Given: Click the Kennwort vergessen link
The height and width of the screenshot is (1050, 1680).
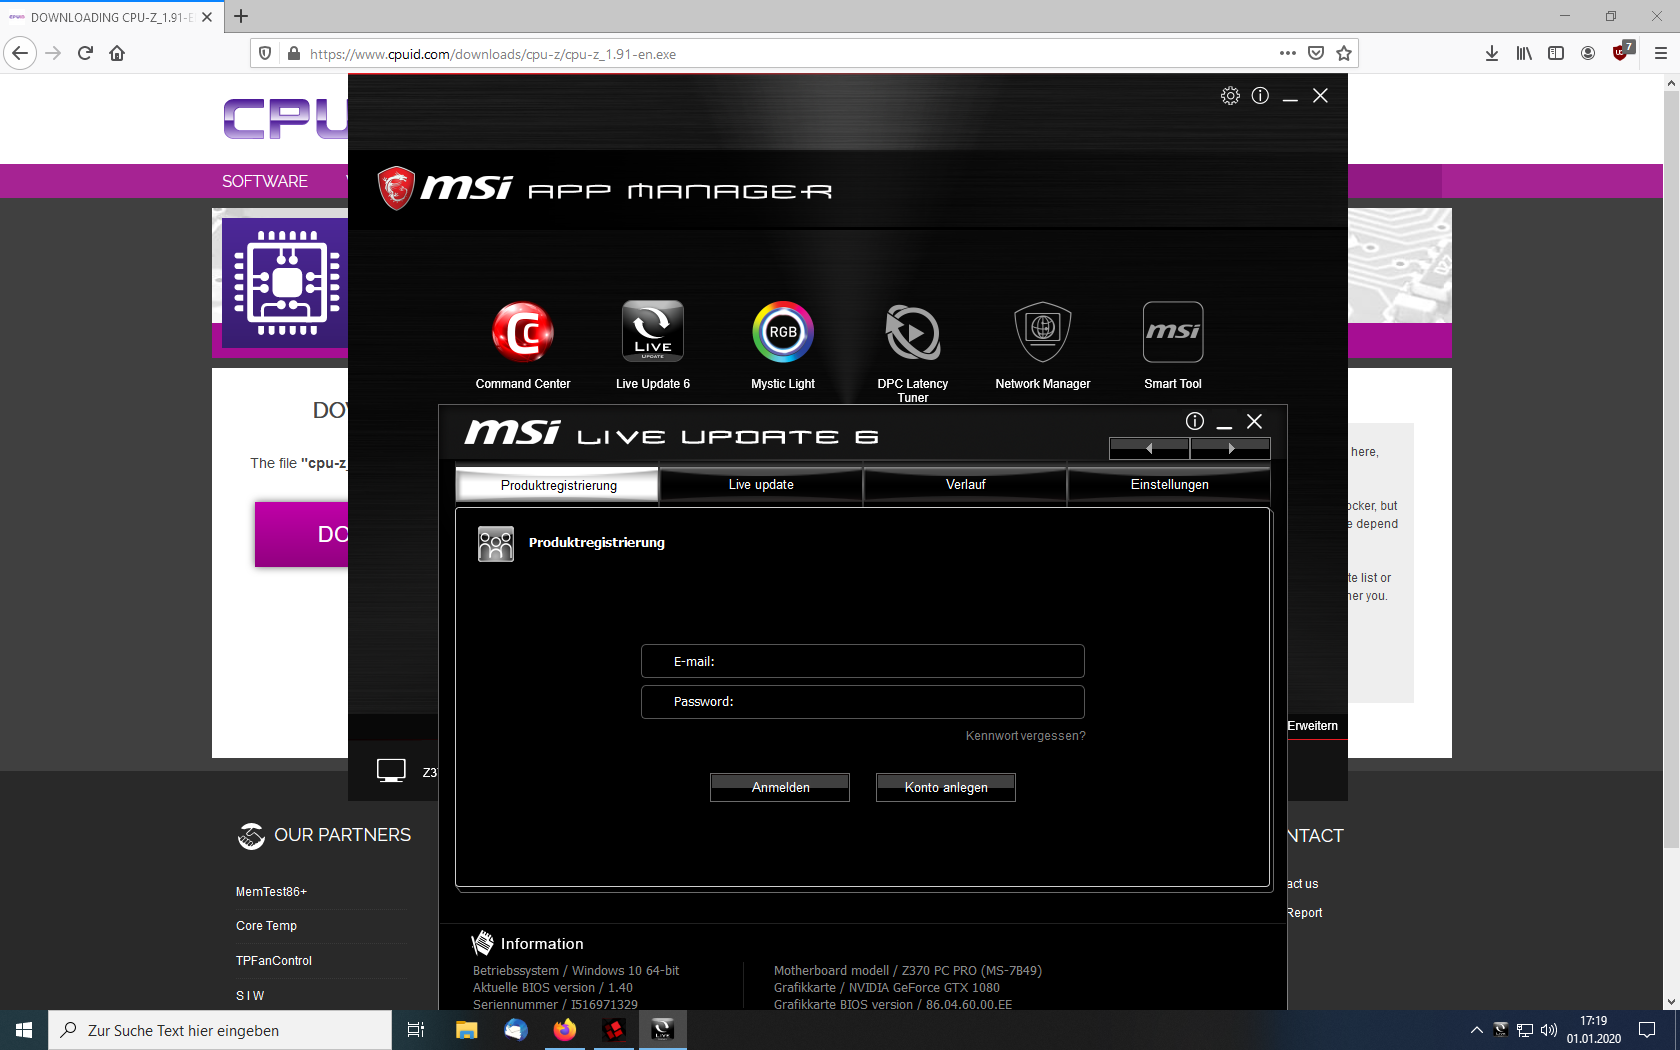Looking at the screenshot, I should (x=1025, y=736).
